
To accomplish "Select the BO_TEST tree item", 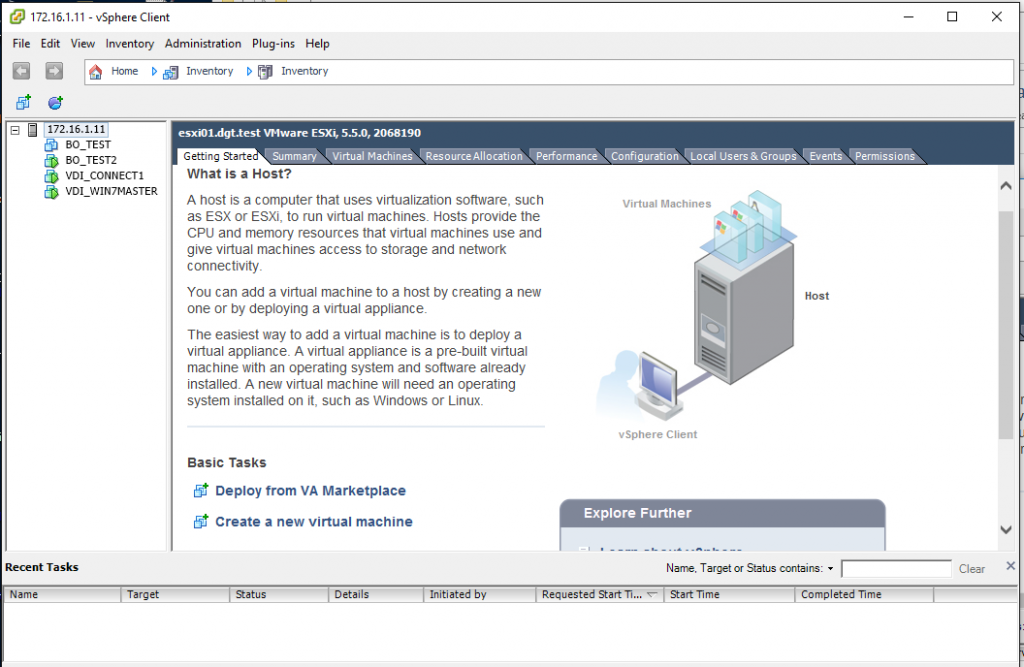I will (88, 145).
